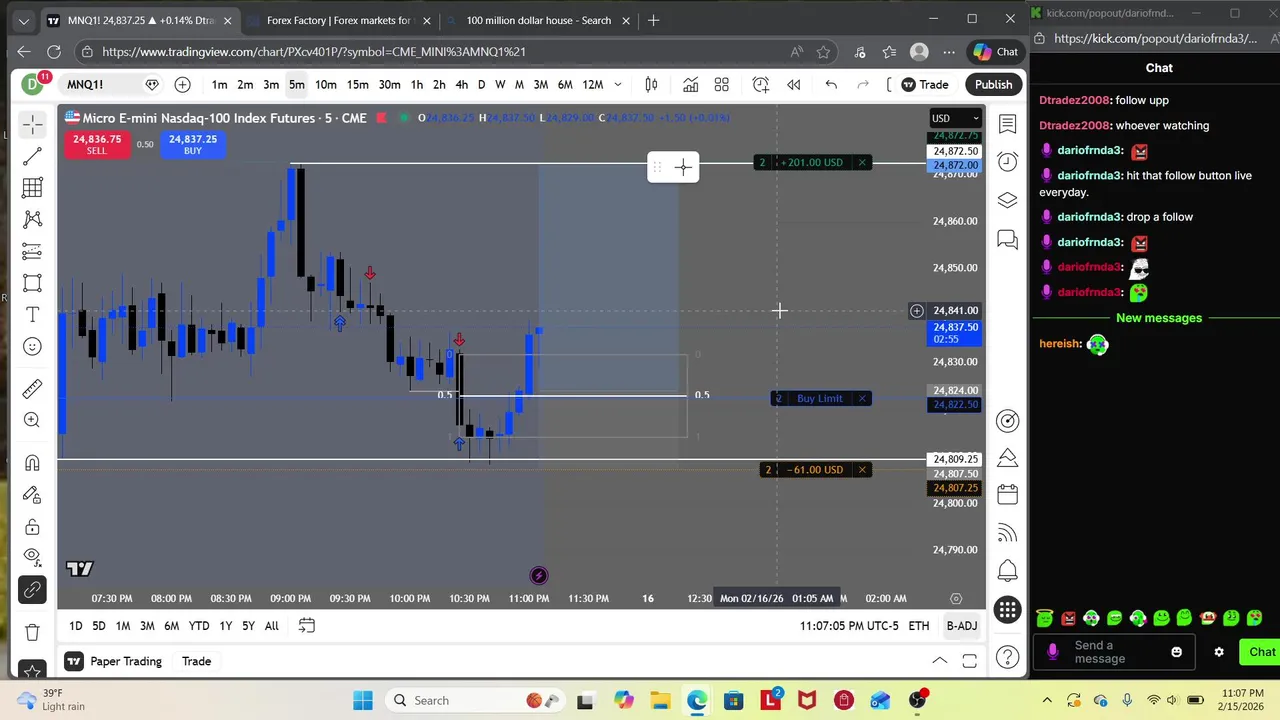Click the Send a message field
The image size is (1280, 720).
click(1114, 652)
